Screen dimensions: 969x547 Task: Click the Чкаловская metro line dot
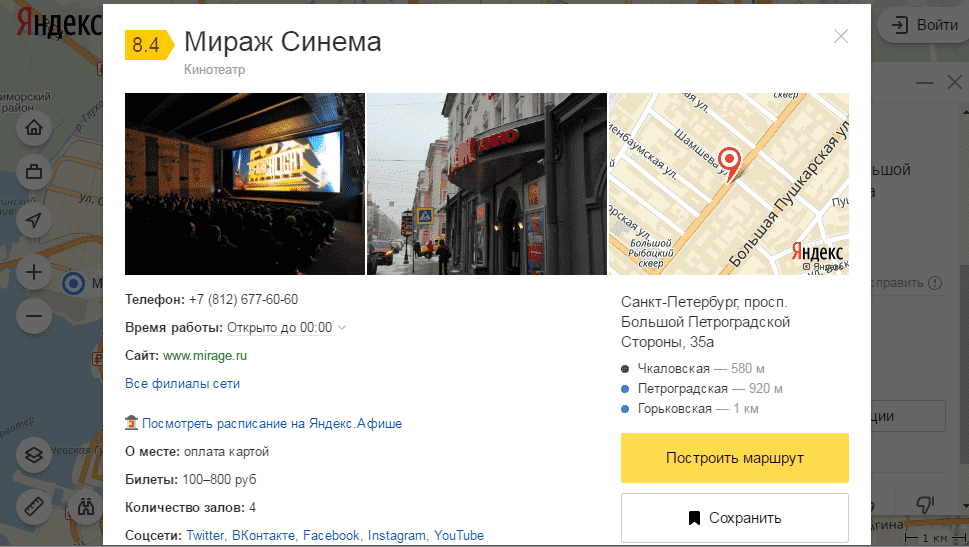625,369
